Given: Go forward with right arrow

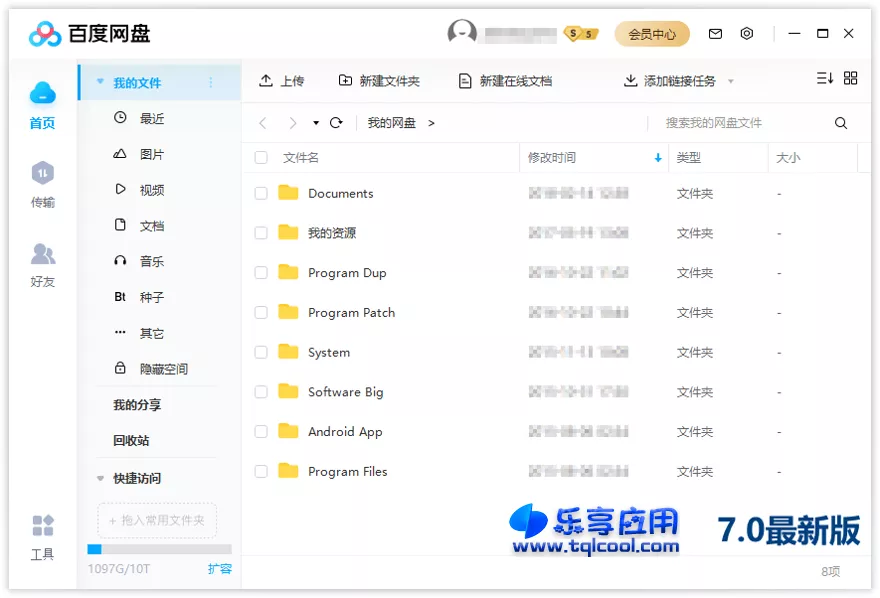Looking at the screenshot, I should click(292, 123).
